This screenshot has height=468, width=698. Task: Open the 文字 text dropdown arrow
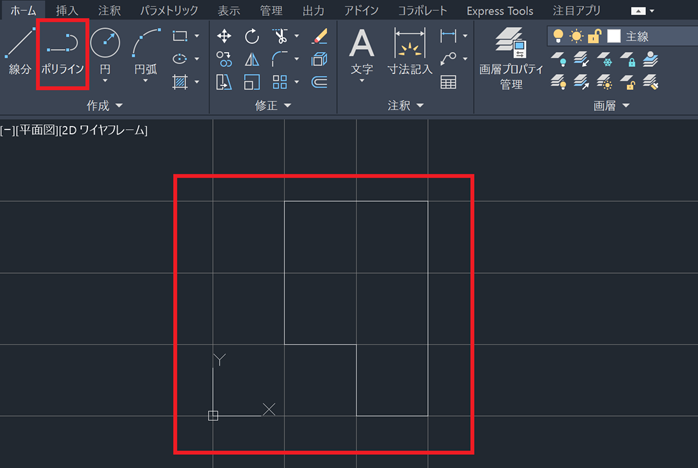click(361, 81)
